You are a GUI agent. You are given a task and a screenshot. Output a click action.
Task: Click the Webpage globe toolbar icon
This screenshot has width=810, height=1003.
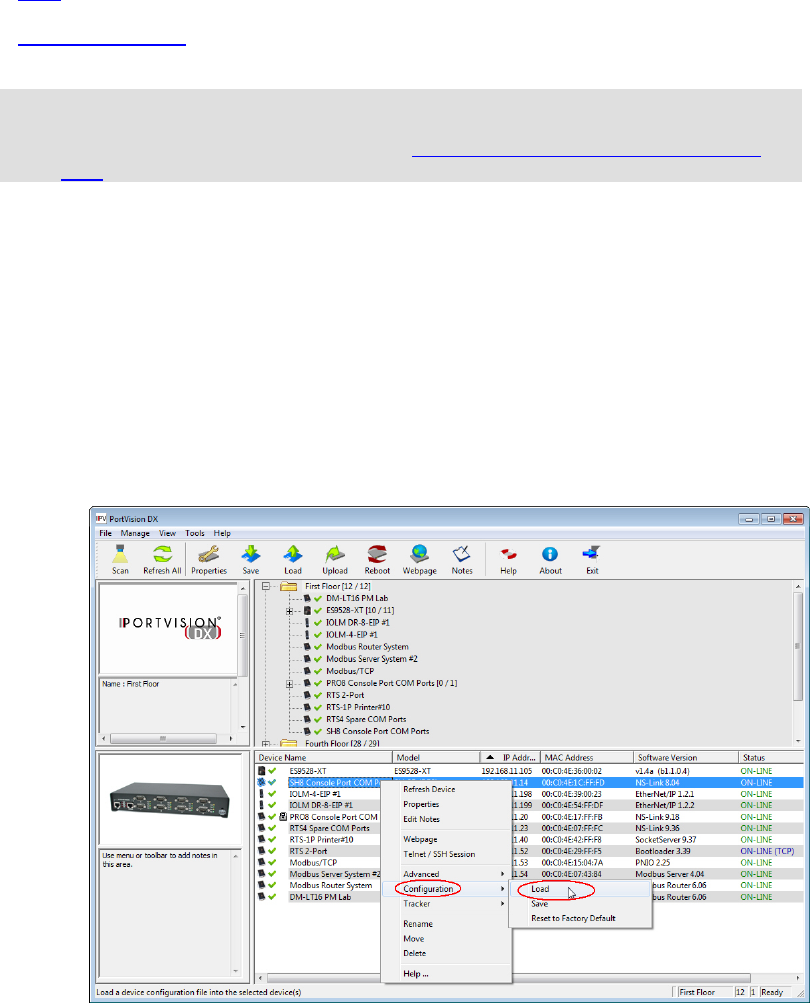420,559
